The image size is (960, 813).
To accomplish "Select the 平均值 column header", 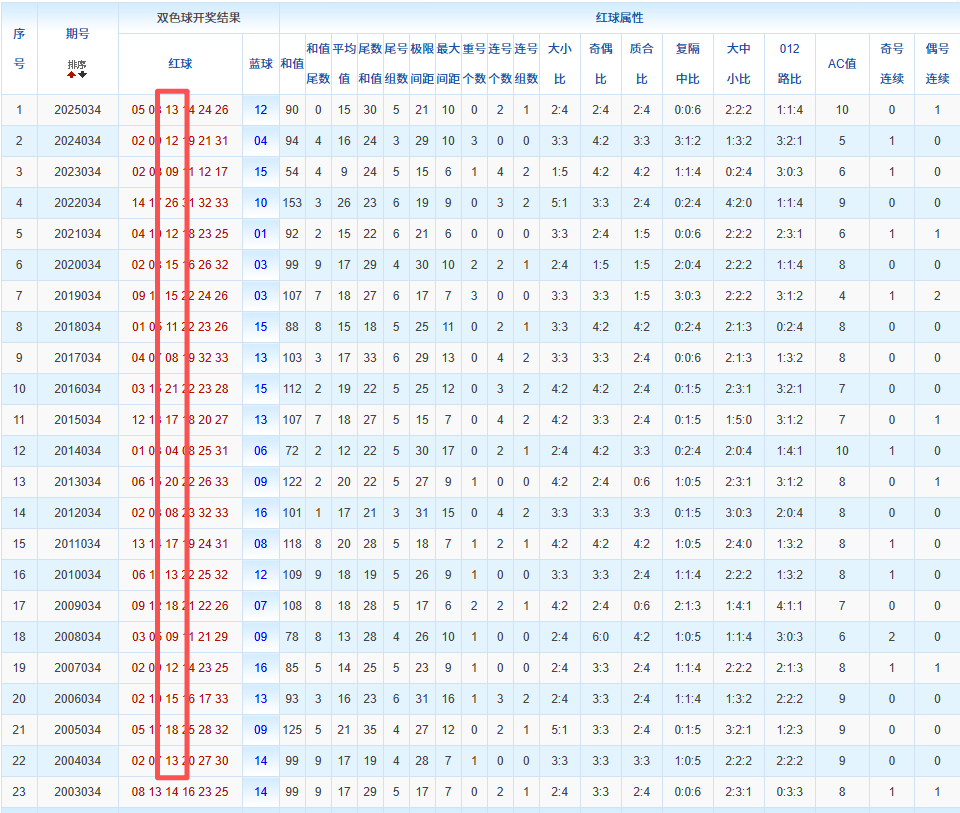I will [x=344, y=64].
